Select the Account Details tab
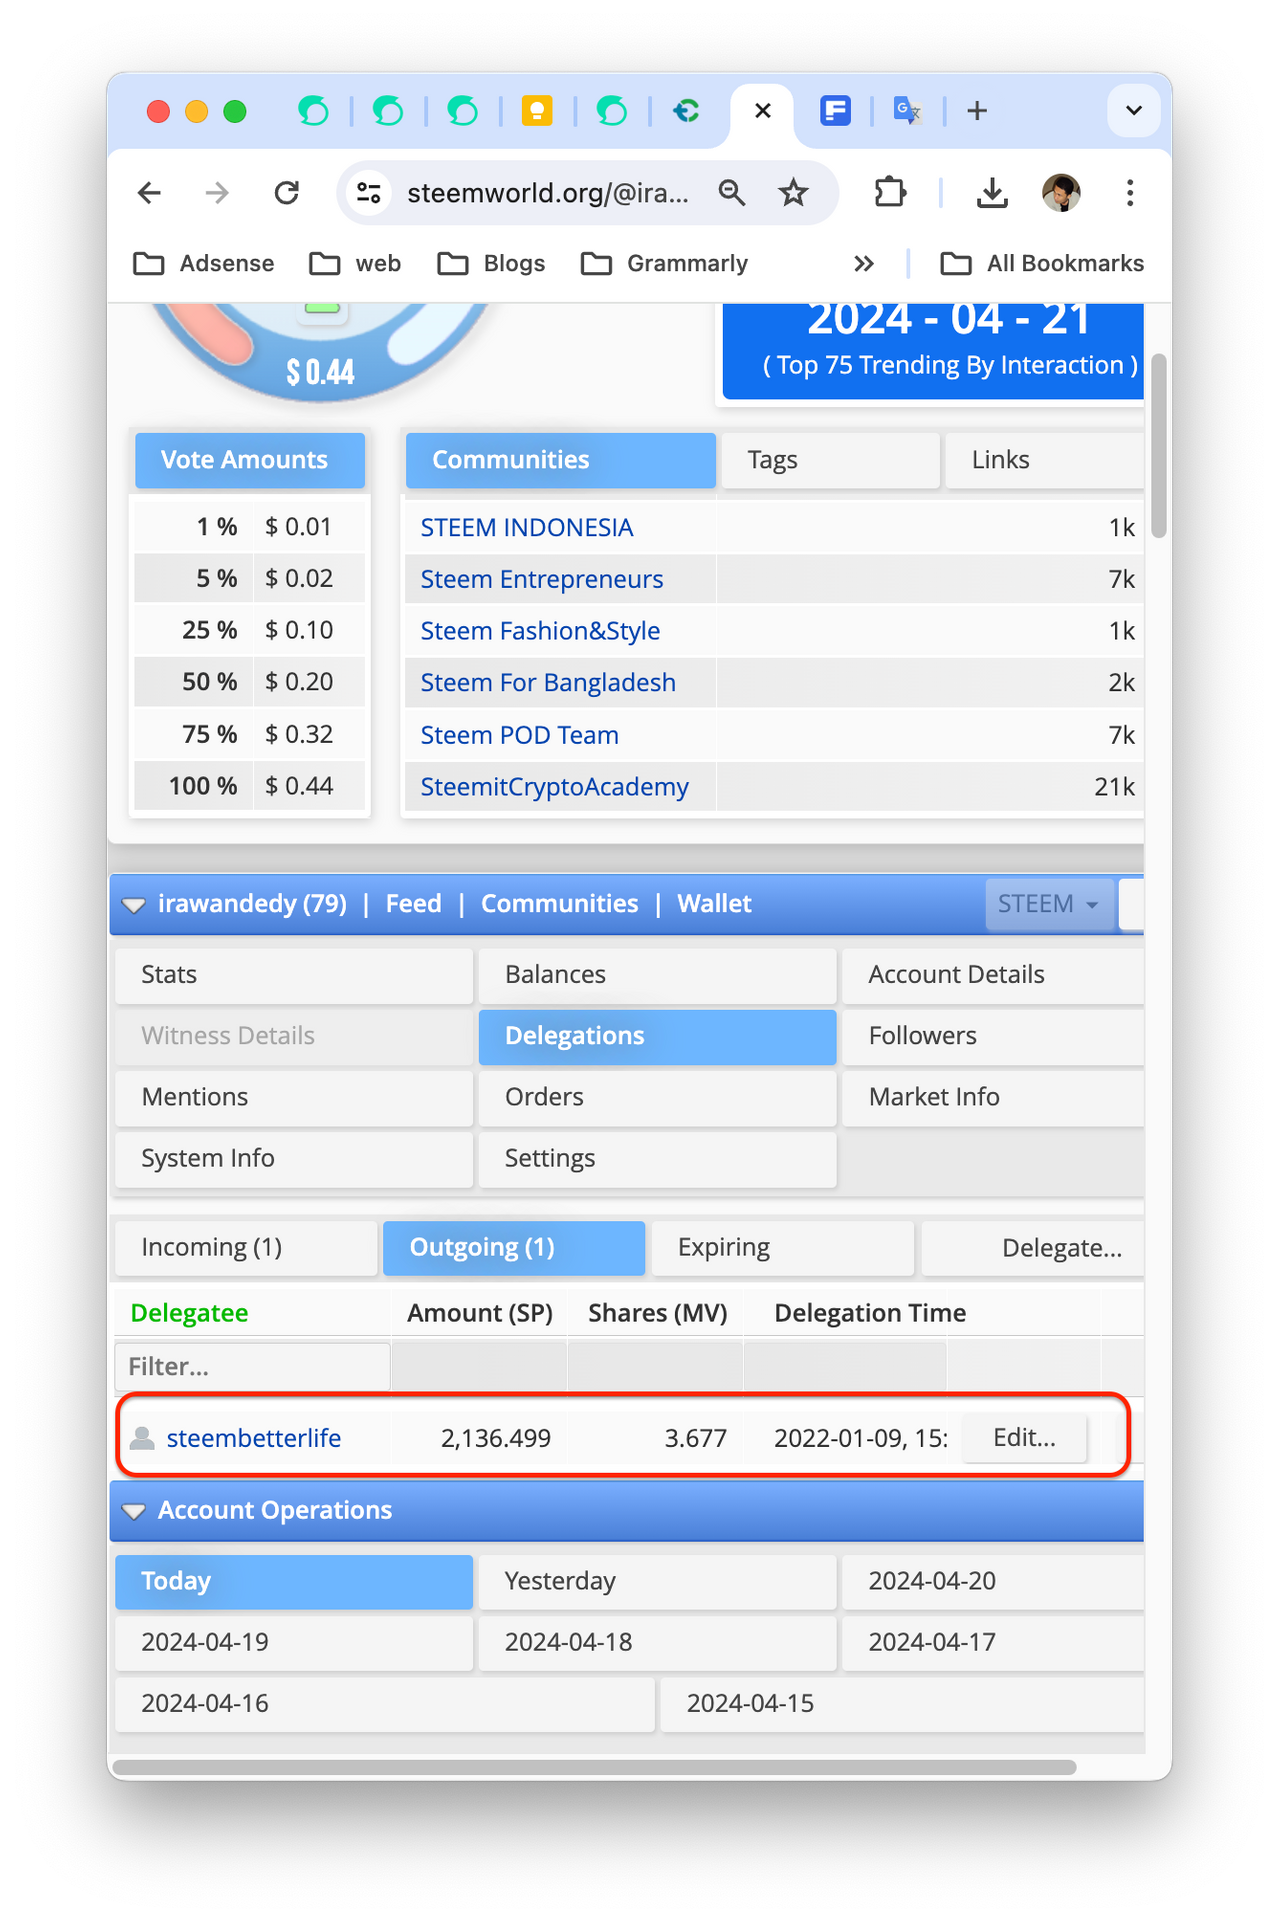 click(993, 975)
